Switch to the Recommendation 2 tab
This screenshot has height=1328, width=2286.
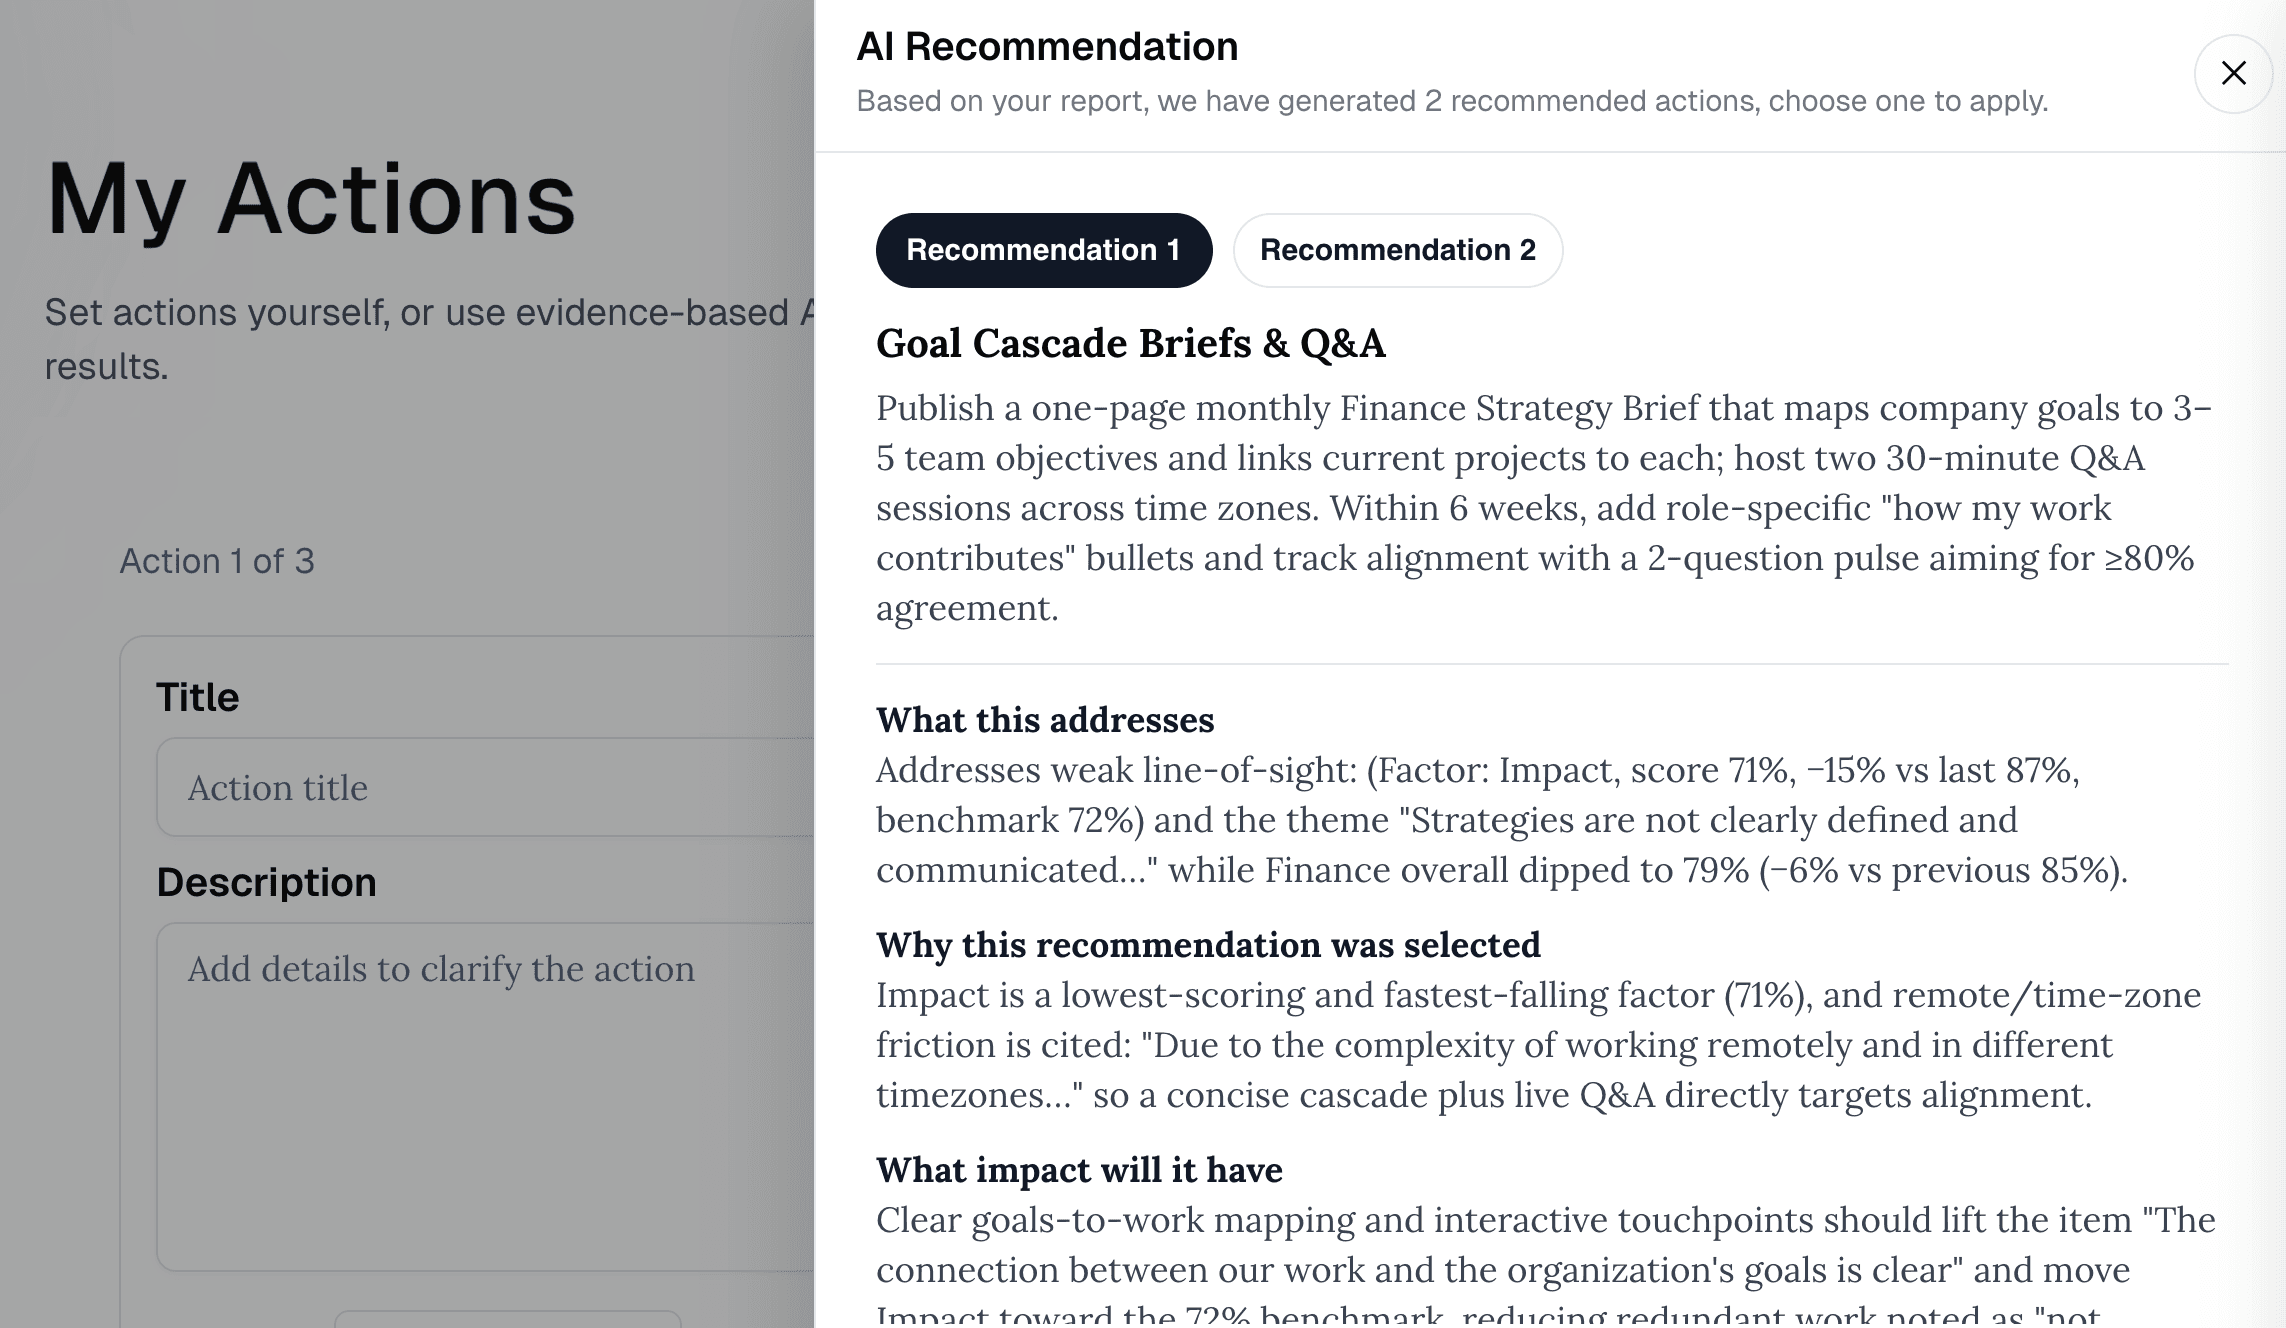1397,250
